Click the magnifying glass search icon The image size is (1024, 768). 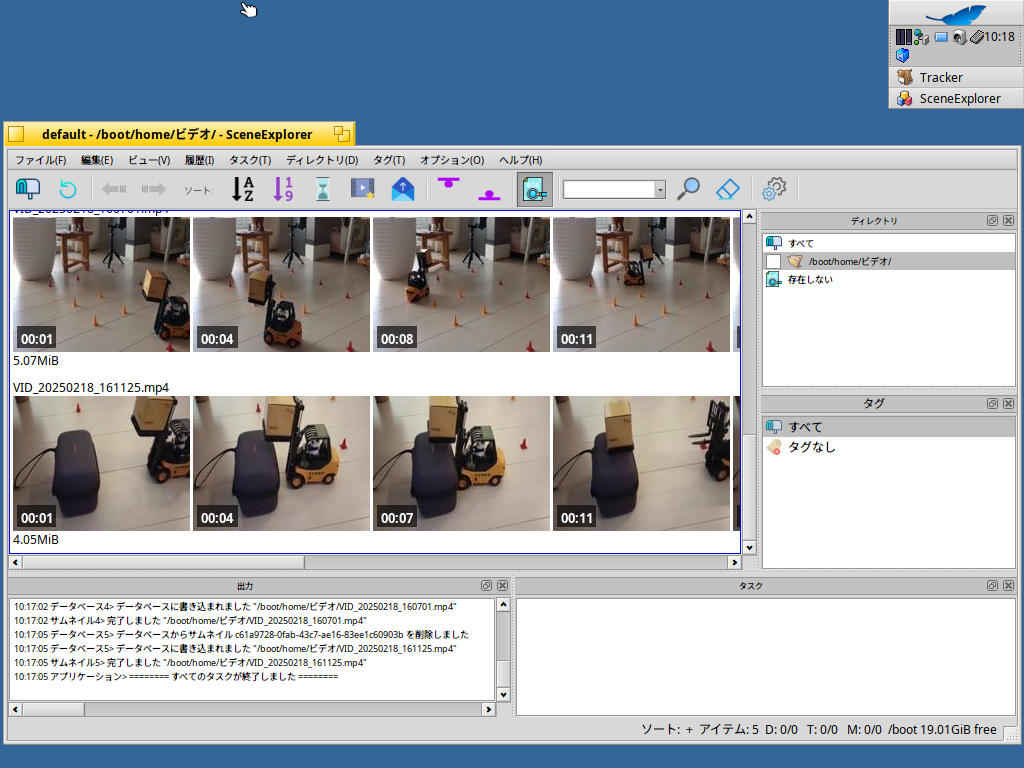[x=688, y=189]
